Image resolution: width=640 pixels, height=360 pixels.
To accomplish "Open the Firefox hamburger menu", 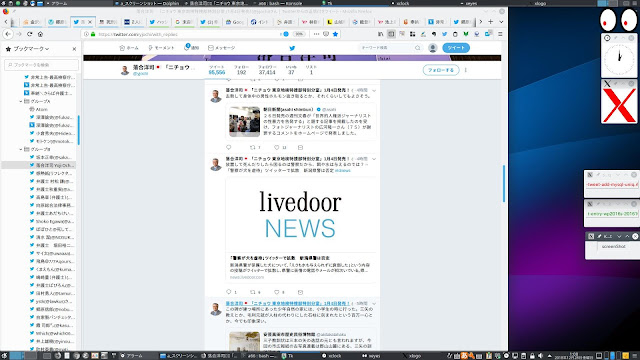I will pyautogui.click(x=500, y=34).
